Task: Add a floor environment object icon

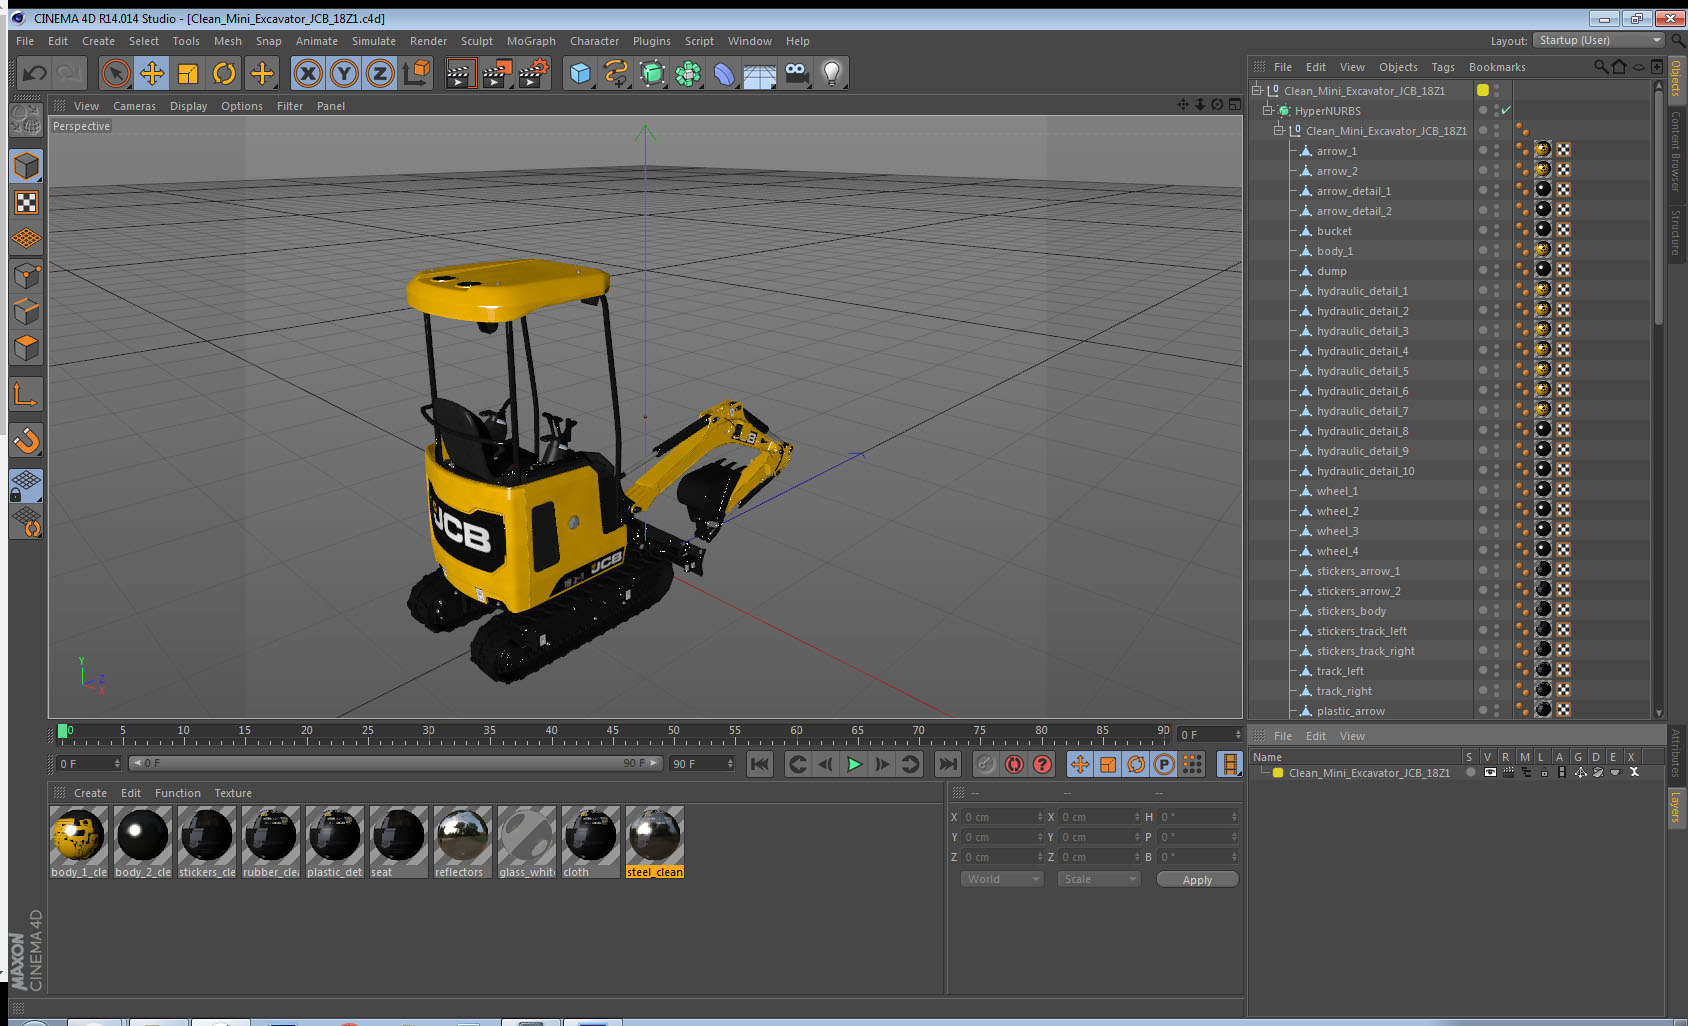Action: pyautogui.click(x=760, y=73)
